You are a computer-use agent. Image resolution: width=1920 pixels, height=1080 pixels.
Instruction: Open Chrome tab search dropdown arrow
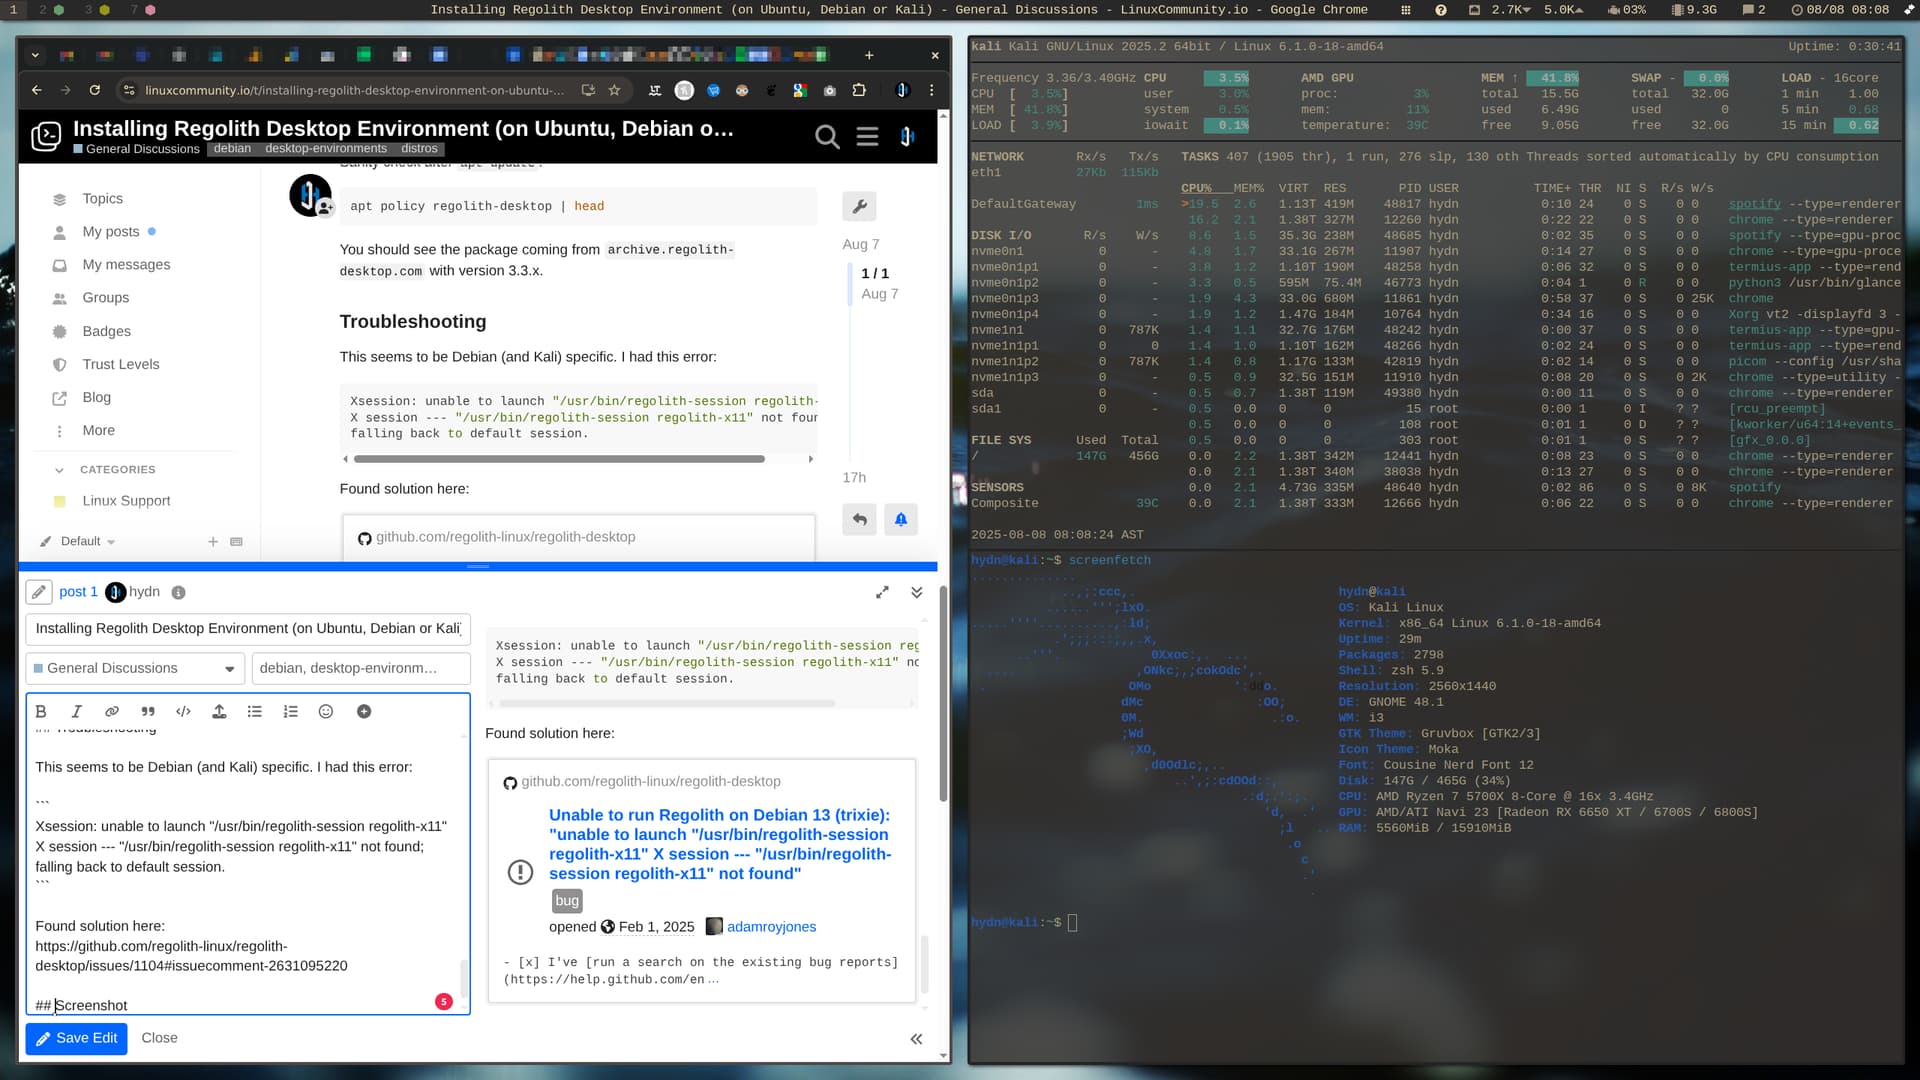(35, 55)
